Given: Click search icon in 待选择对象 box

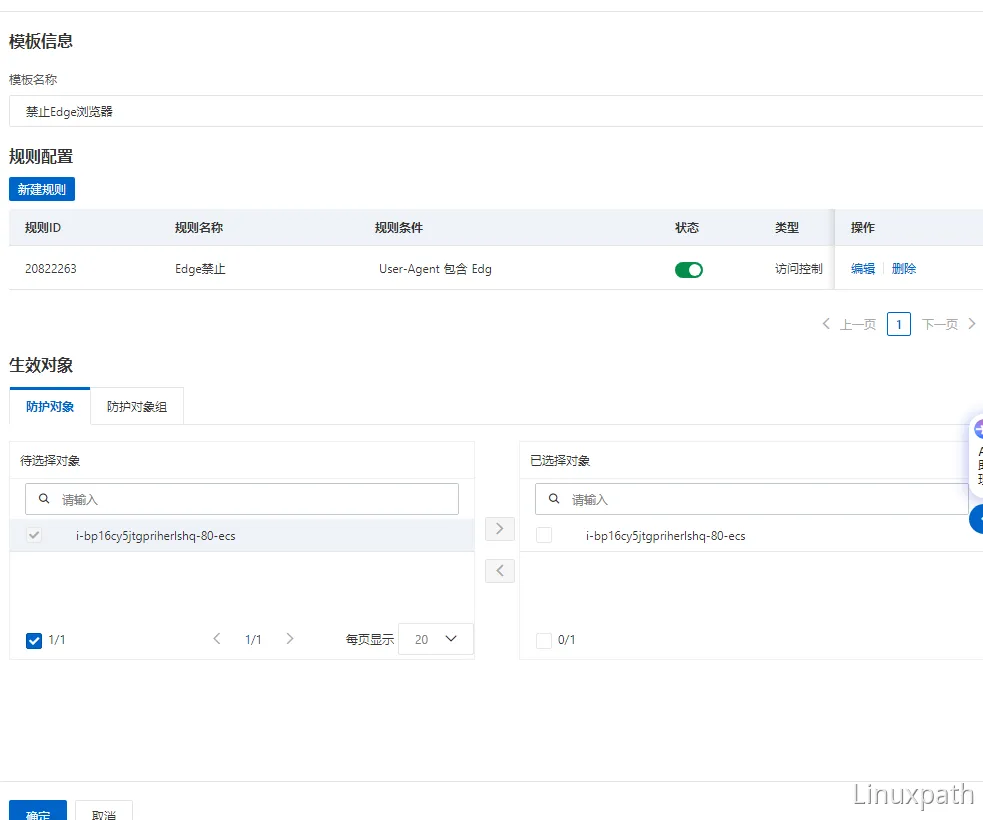Looking at the screenshot, I should point(44,499).
